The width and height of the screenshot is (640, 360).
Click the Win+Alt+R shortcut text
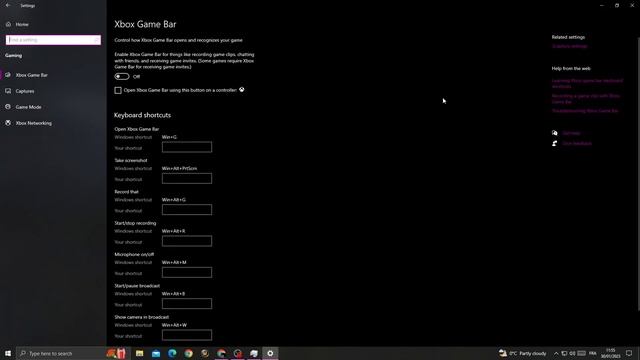[x=173, y=231]
